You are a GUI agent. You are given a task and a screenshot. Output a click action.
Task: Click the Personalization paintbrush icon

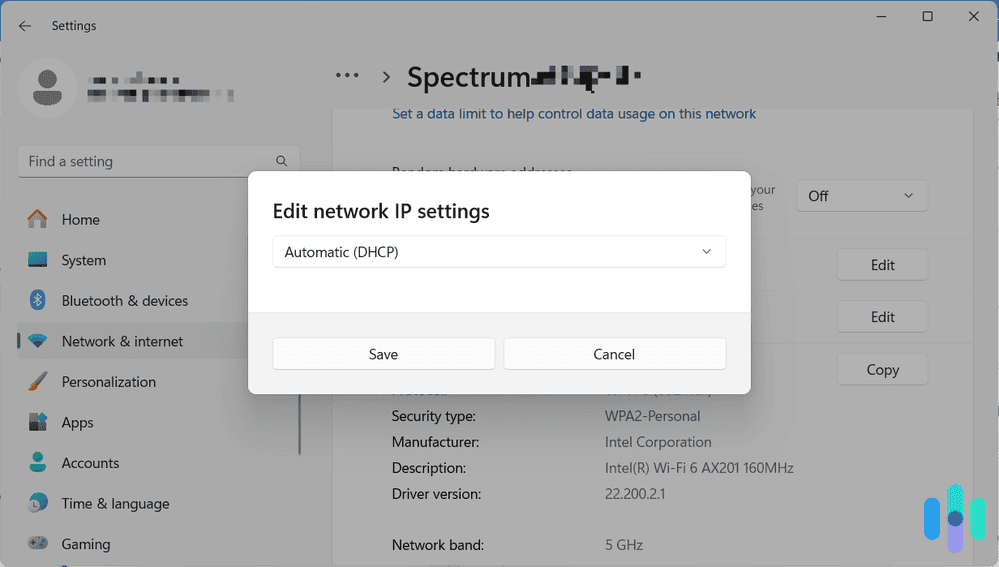pyautogui.click(x=38, y=382)
